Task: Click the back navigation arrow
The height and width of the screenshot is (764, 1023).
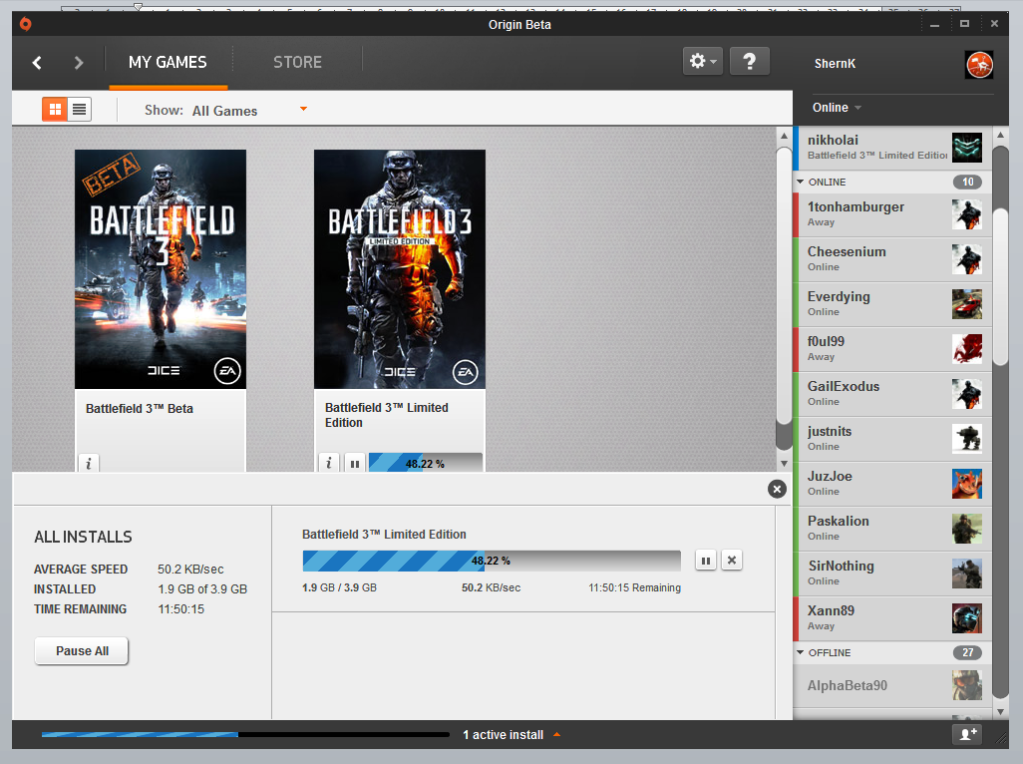Action: pos(37,63)
